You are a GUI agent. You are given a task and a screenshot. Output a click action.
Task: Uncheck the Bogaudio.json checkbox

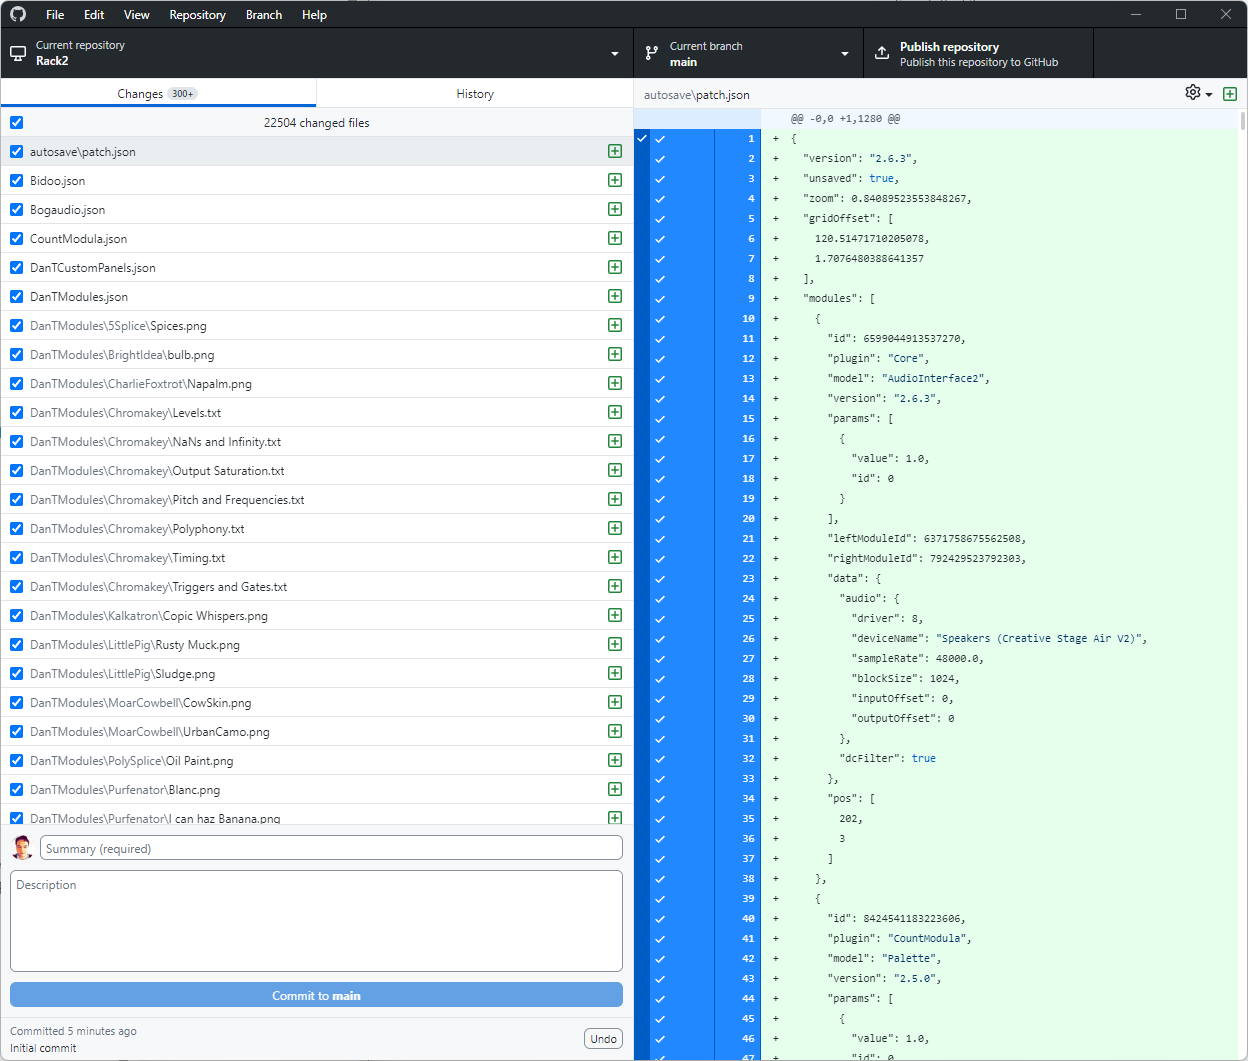(x=16, y=210)
